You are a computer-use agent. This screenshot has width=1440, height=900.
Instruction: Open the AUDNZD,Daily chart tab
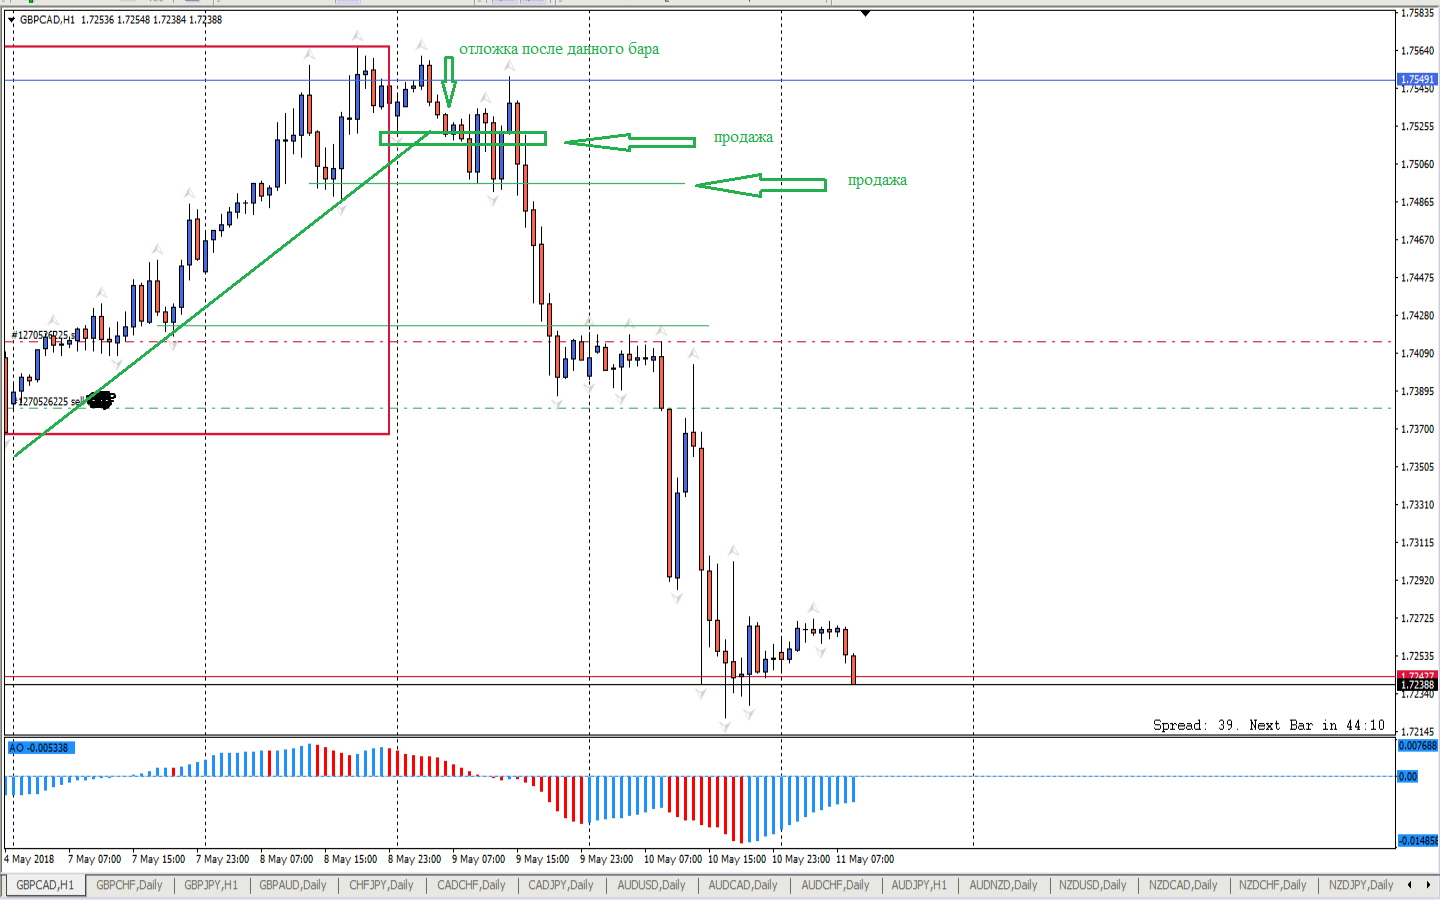coord(1003,885)
